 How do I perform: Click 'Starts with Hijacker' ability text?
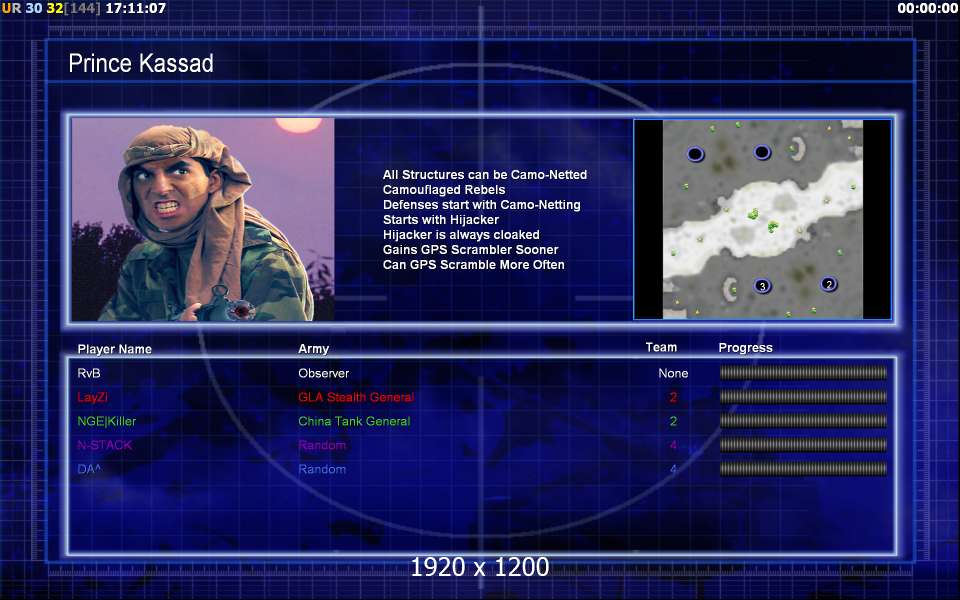pos(441,219)
